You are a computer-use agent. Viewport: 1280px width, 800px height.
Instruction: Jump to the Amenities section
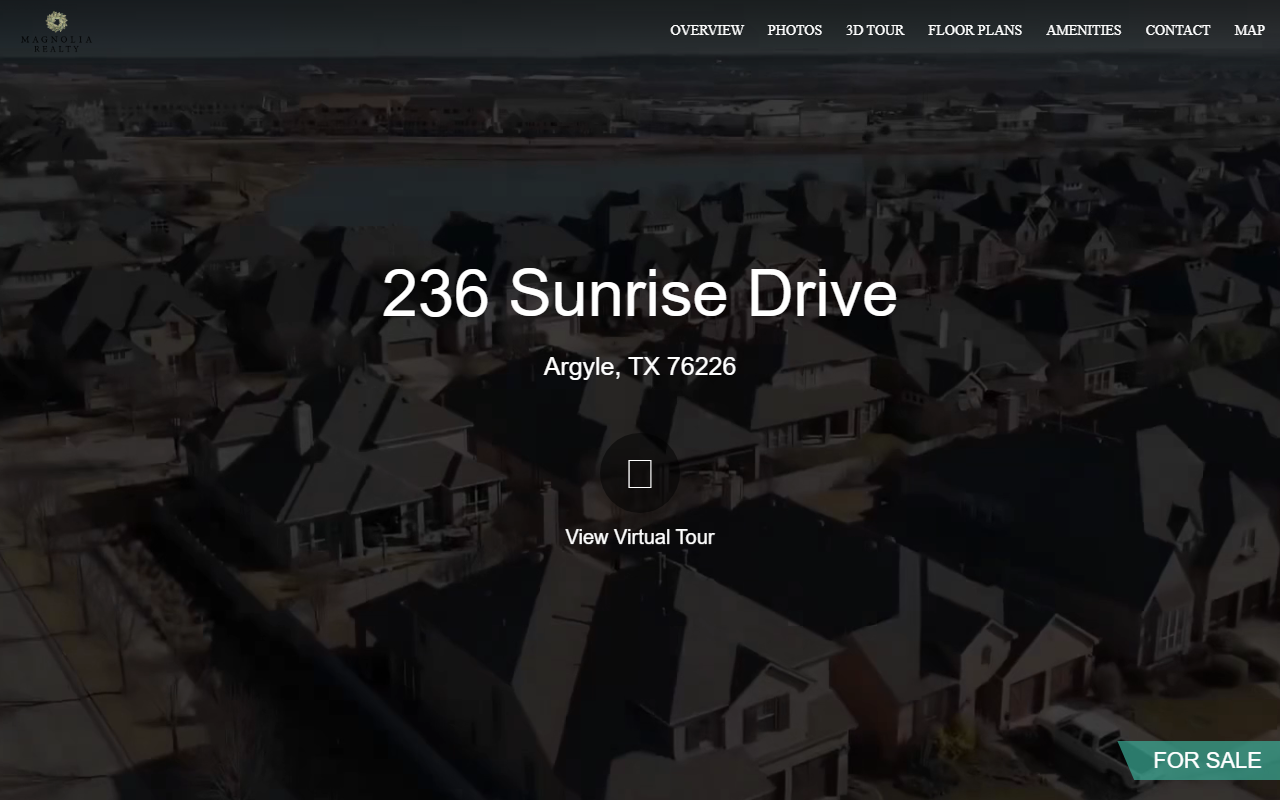(x=1084, y=30)
